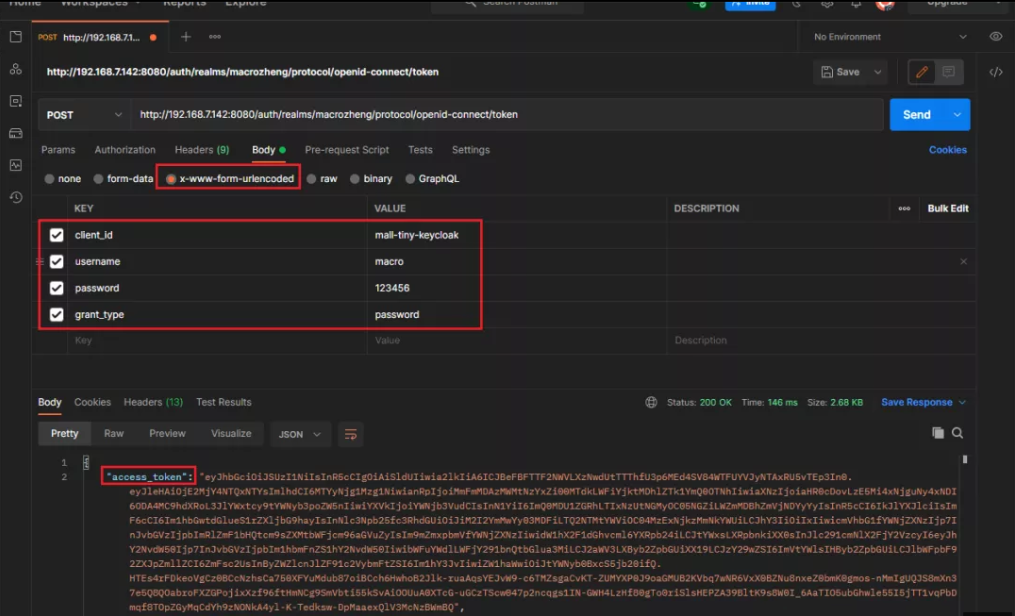Open the History sidebar icon
Image resolution: width=1015 pixels, height=616 pixels.
[15, 197]
